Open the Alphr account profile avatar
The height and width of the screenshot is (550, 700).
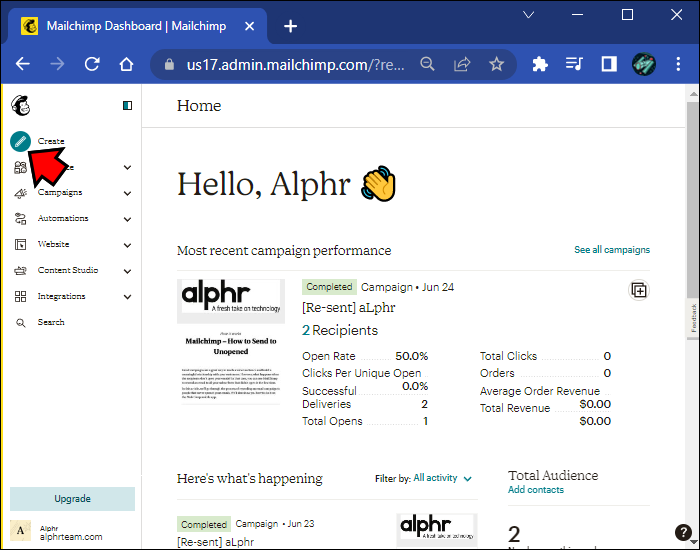[21, 530]
